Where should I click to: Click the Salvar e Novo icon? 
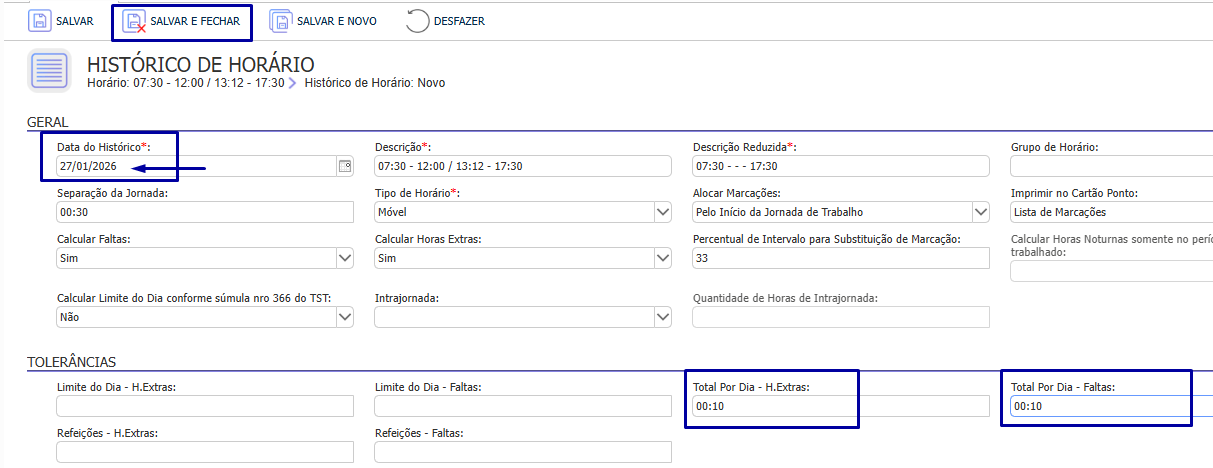point(281,21)
